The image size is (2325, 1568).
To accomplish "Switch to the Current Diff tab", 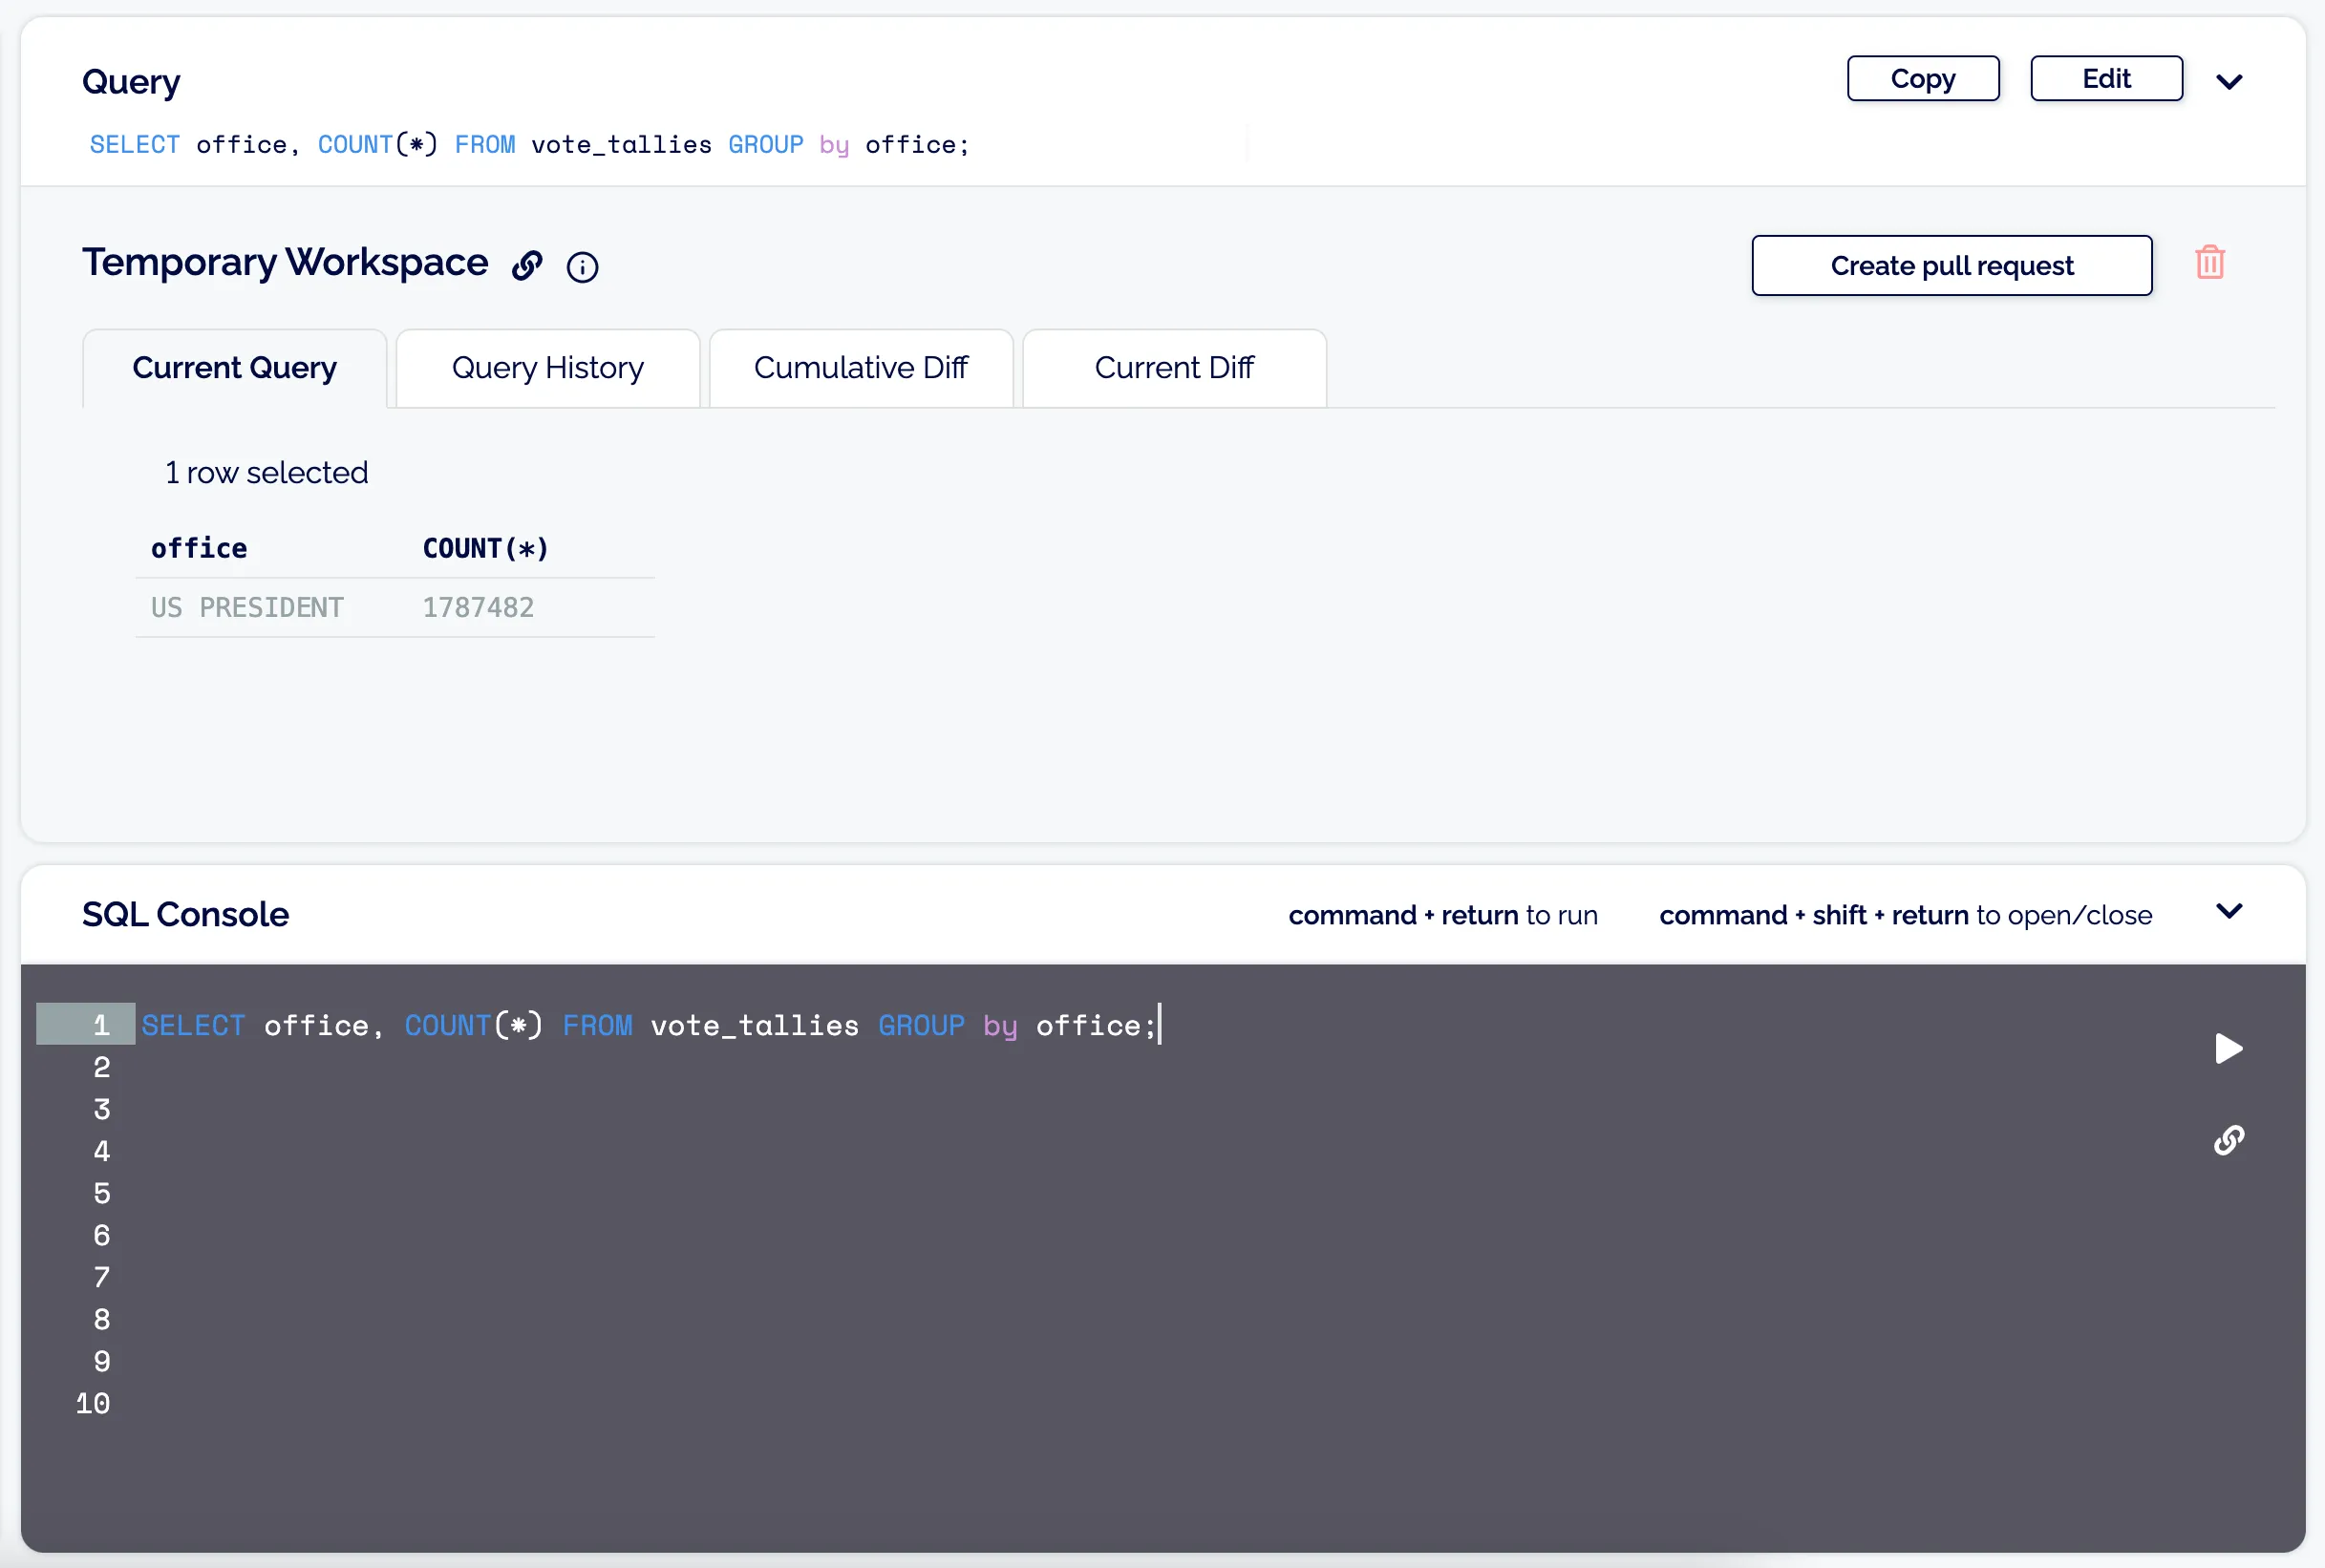I will 1174,367.
